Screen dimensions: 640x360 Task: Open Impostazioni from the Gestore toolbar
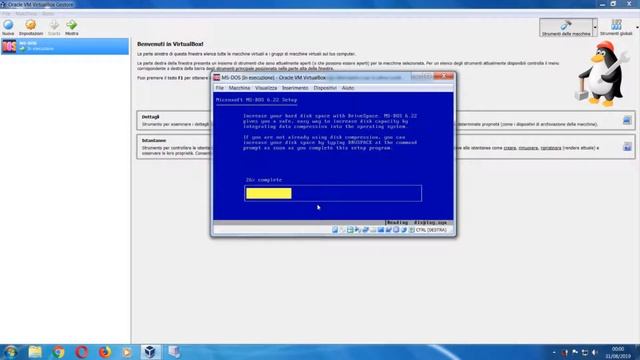[31, 27]
